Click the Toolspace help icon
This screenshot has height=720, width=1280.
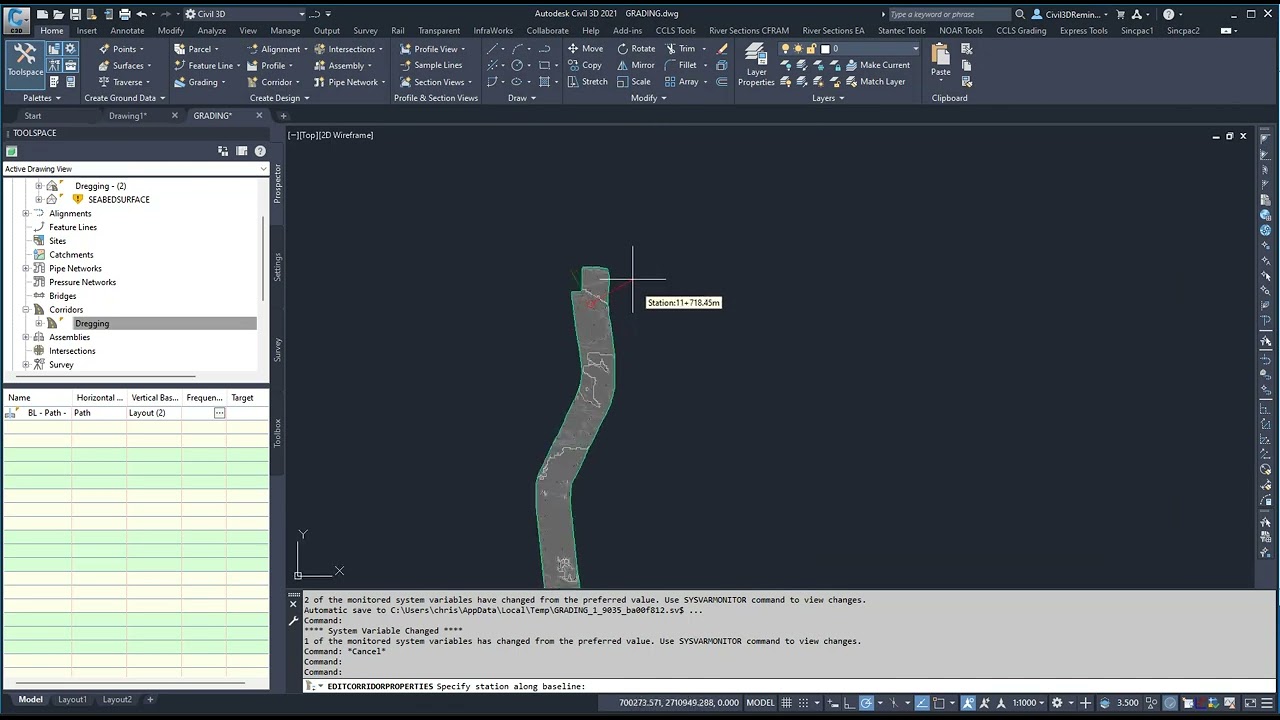point(260,151)
